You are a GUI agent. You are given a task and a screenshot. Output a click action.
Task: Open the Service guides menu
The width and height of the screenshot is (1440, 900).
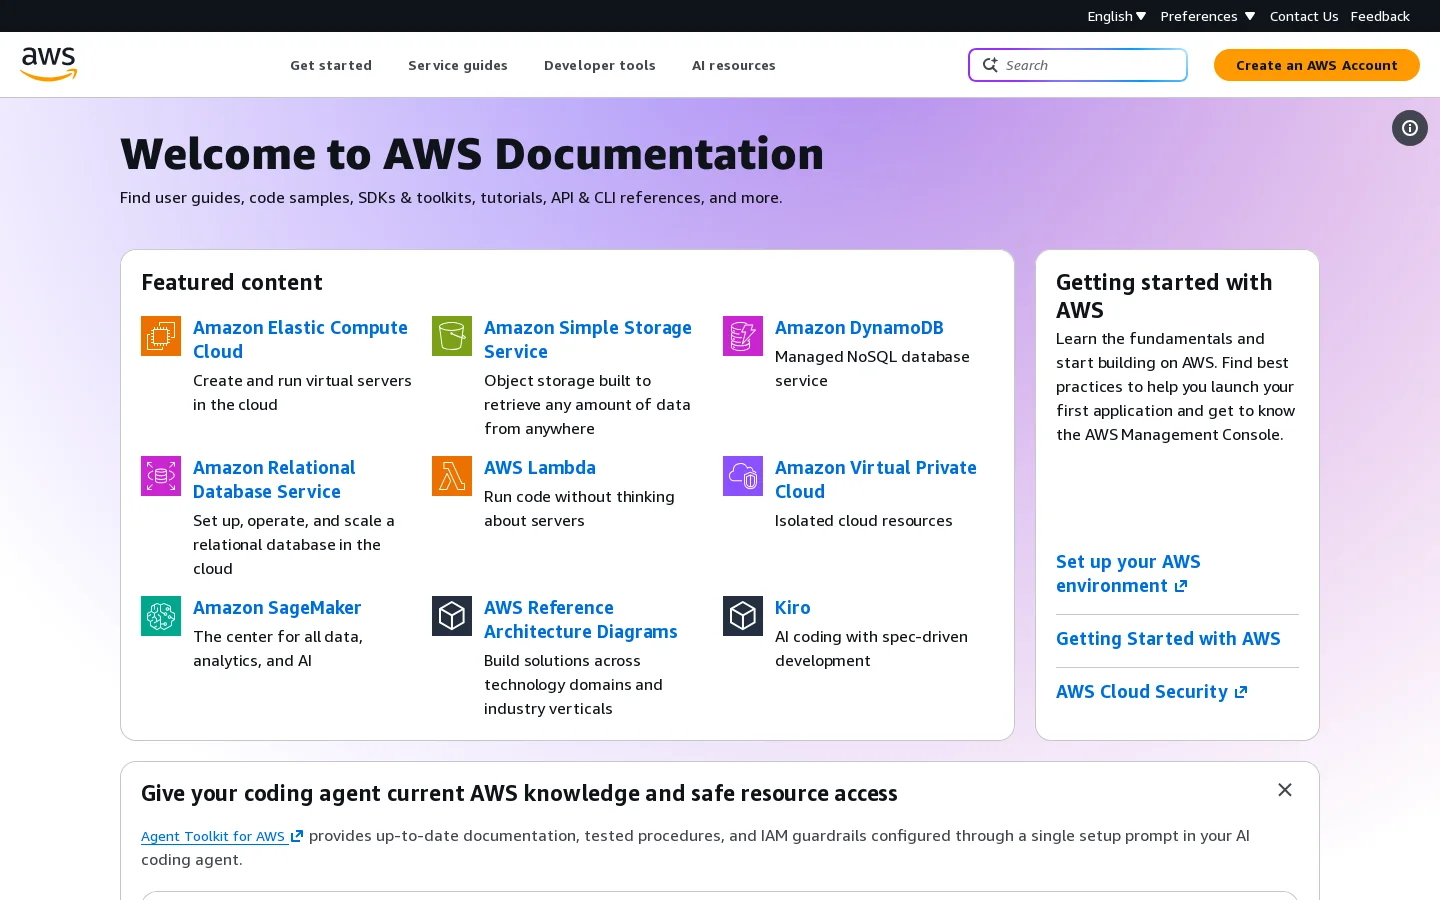coord(458,65)
